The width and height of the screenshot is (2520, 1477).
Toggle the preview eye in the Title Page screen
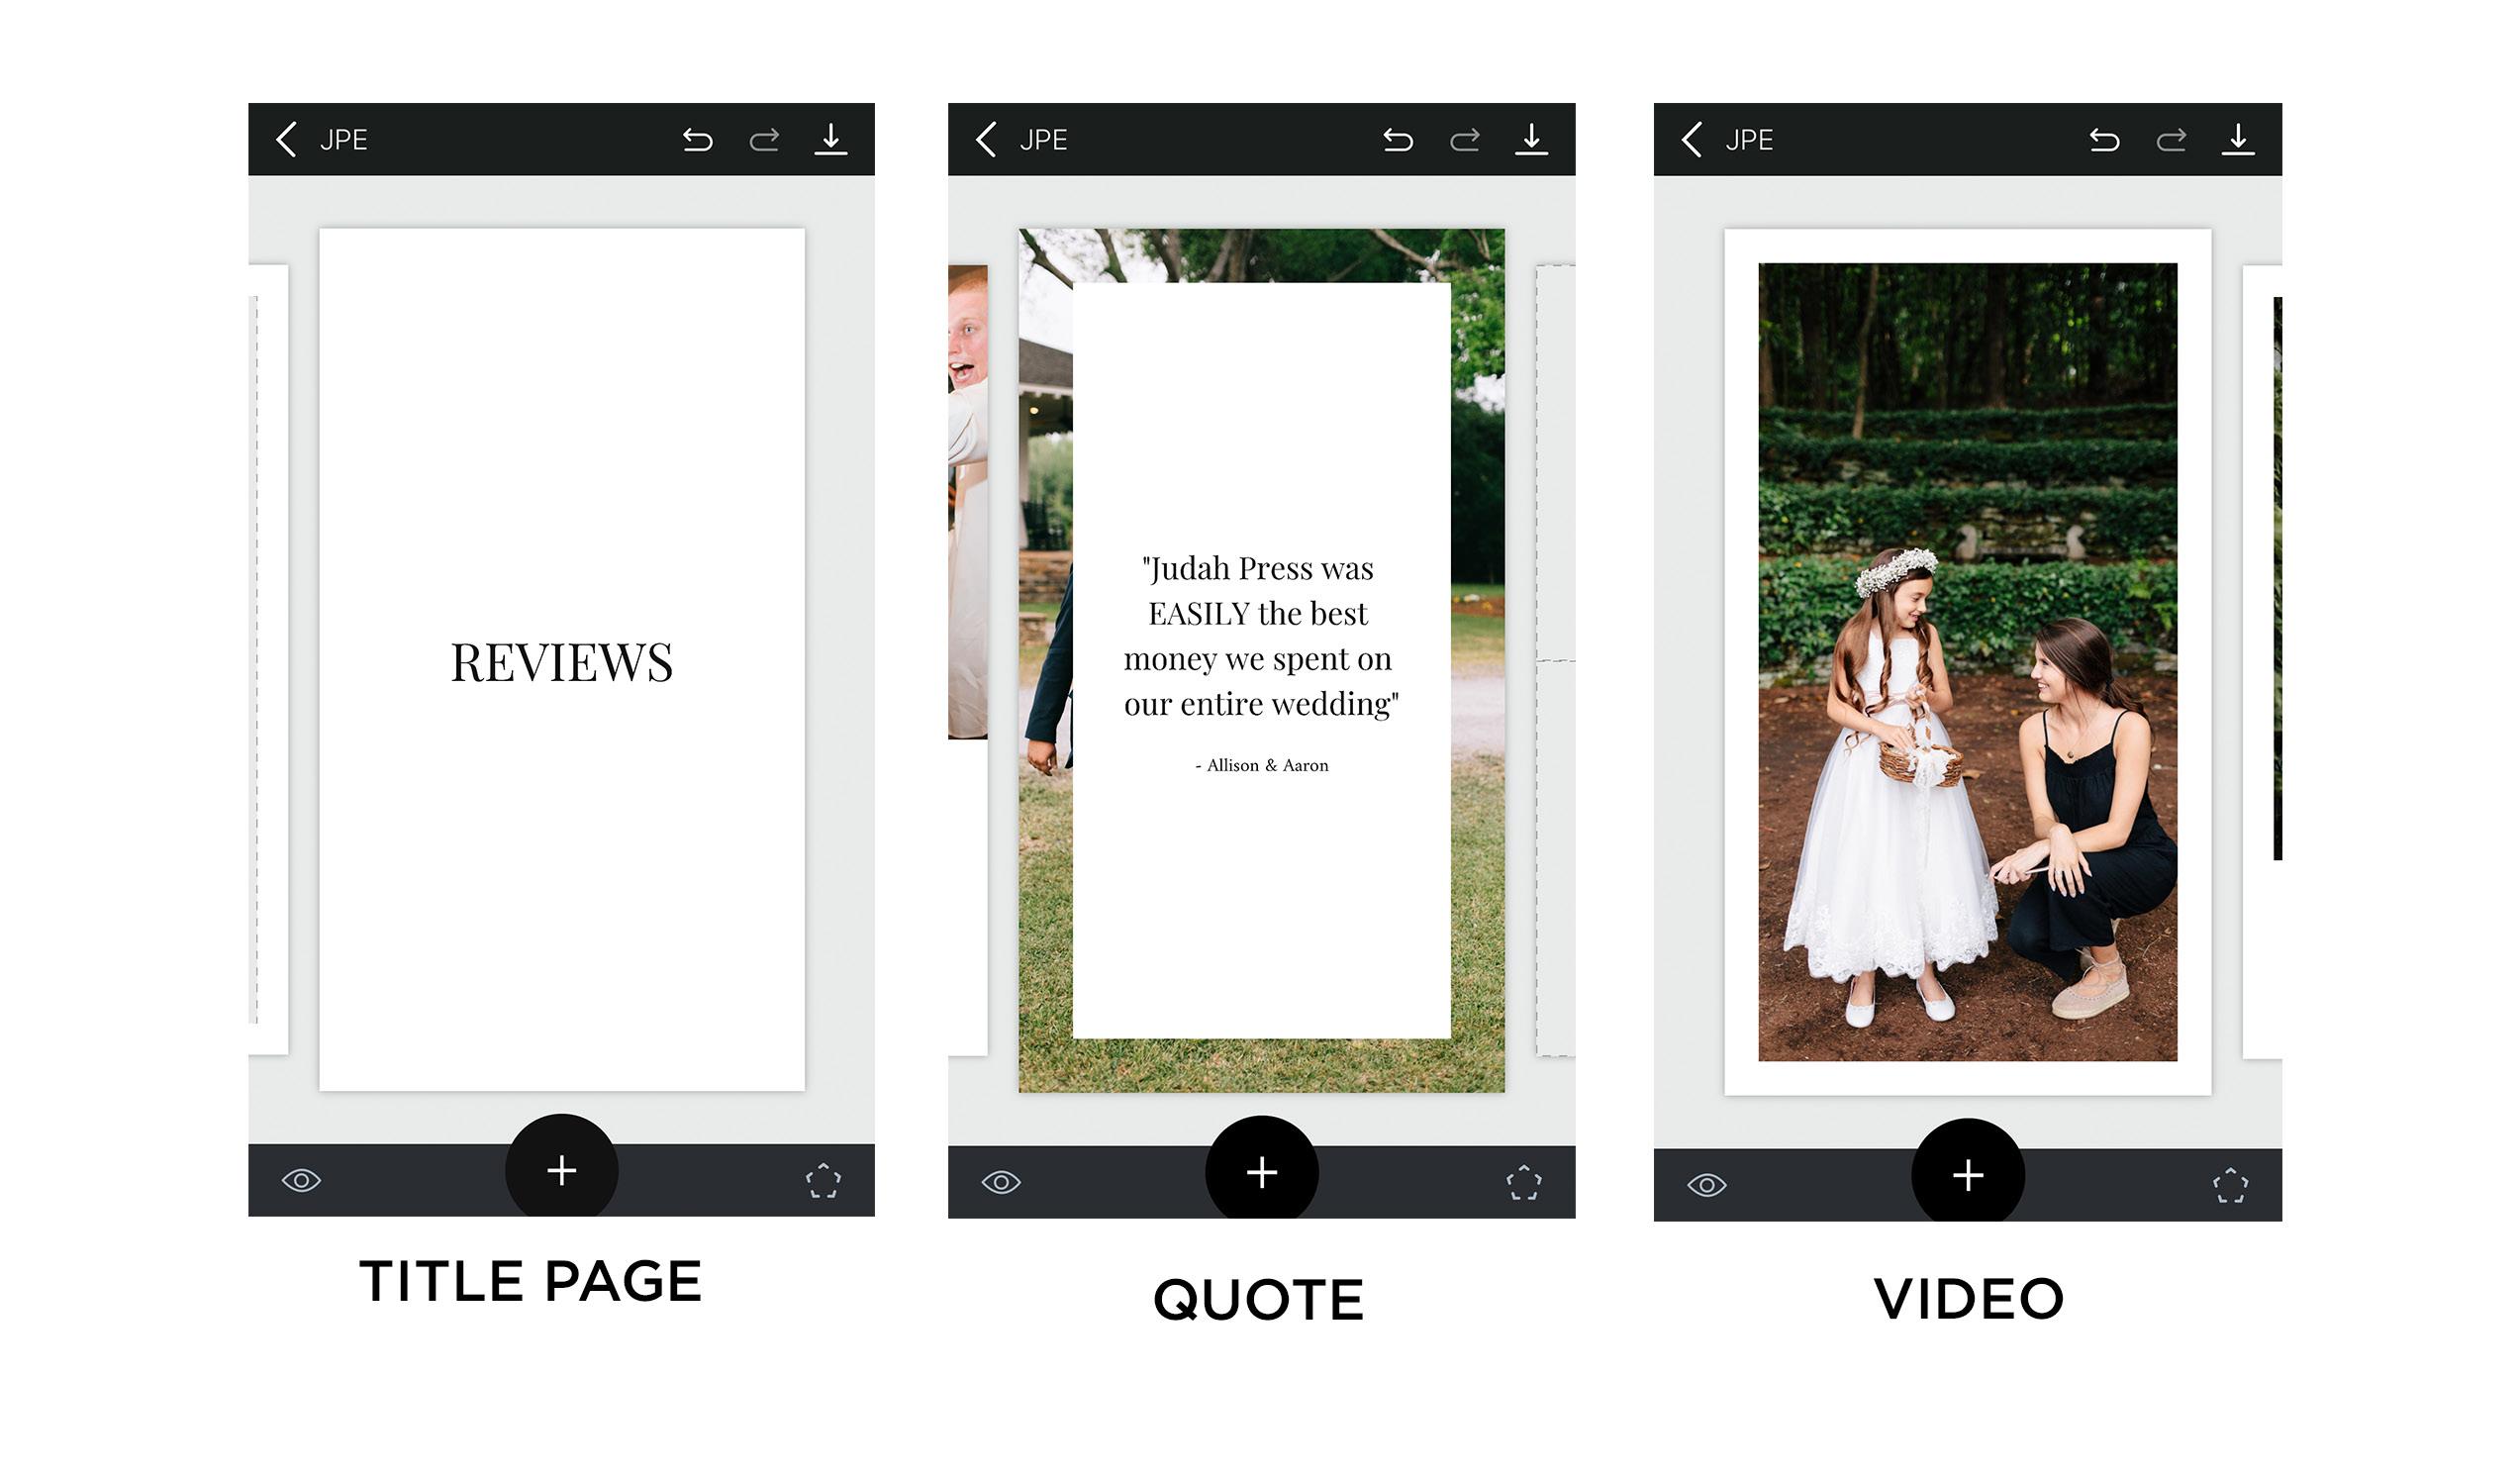point(301,1181)
